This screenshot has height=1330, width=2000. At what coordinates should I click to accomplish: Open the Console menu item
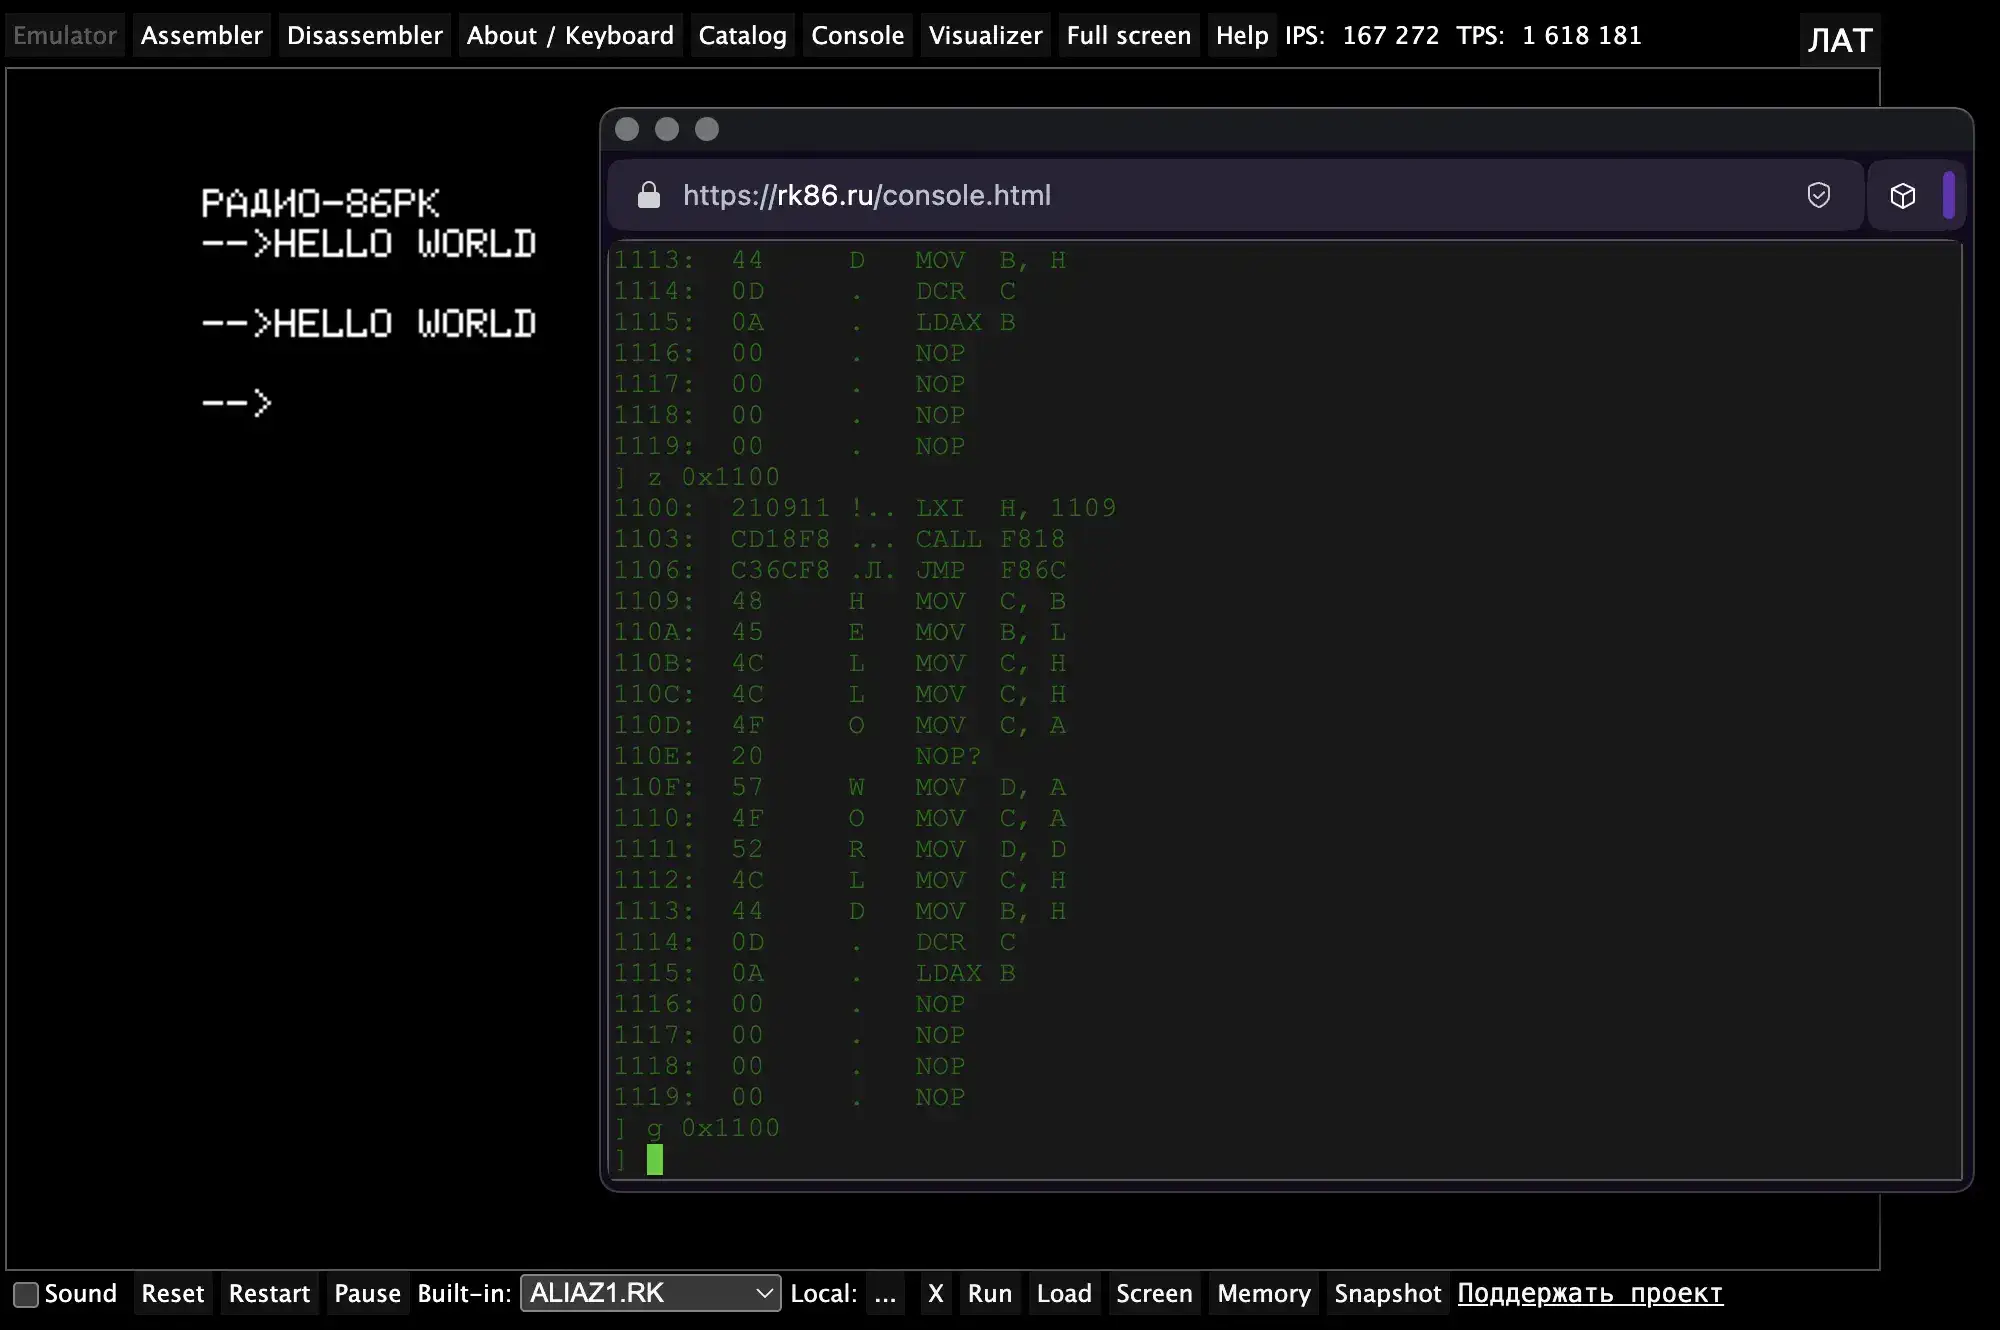point(858,35)
